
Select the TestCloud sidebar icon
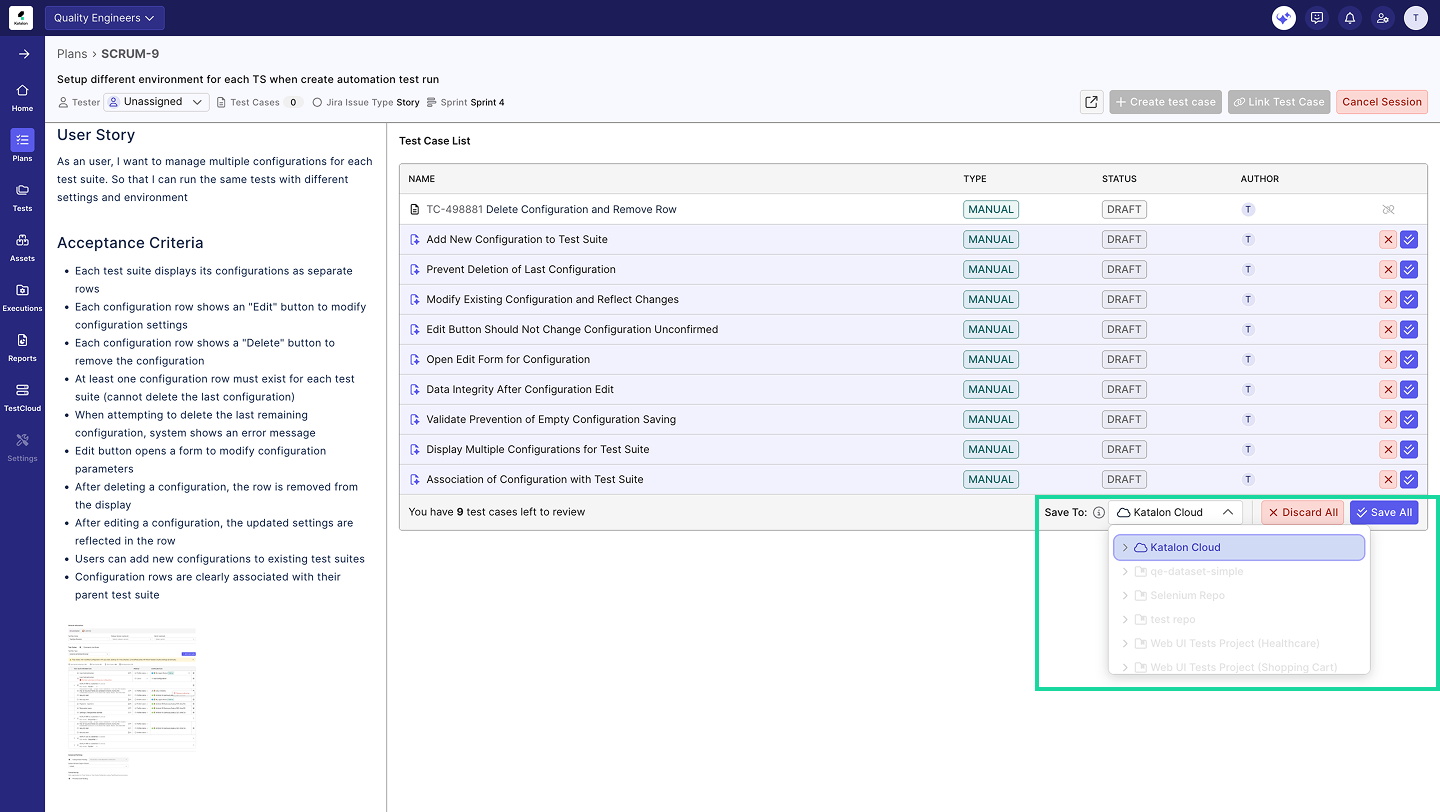pyautogui.click(x=21, y=391)
